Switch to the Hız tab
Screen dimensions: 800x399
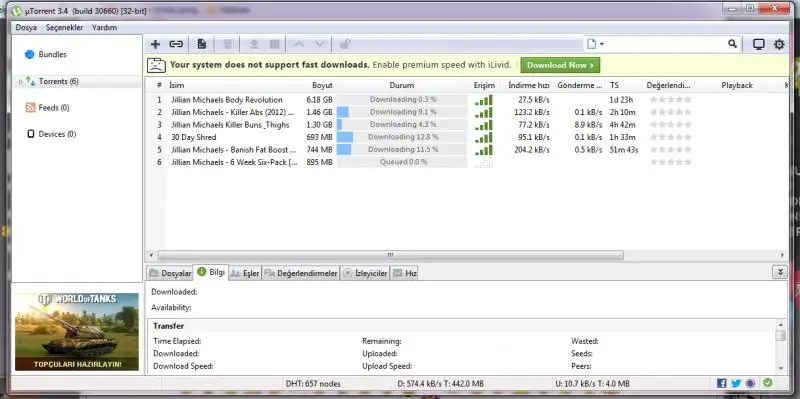coord(405,273)
